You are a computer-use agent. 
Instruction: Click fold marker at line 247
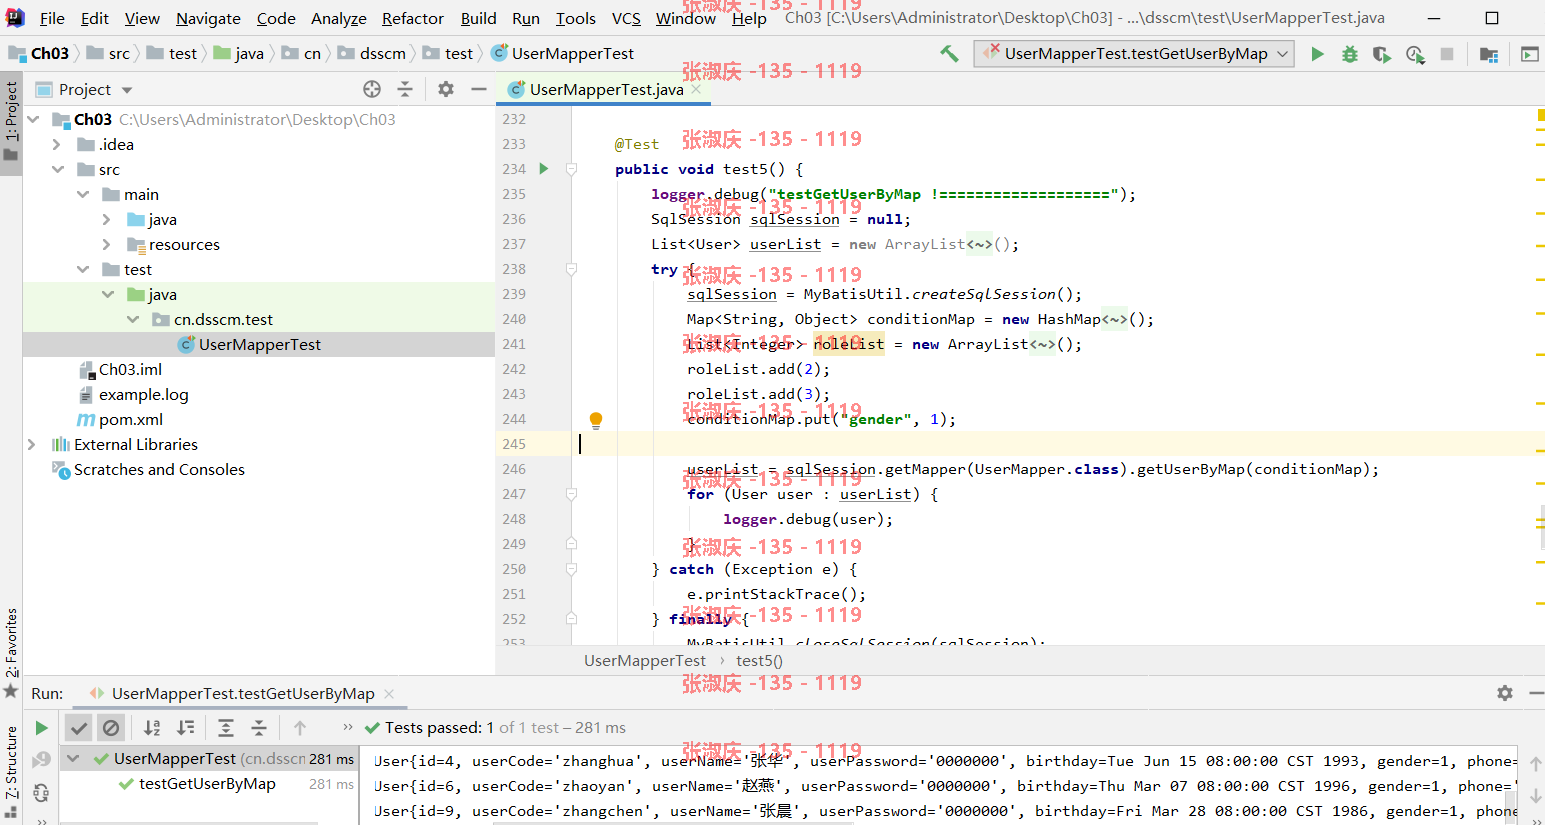(x=571, y=494)
